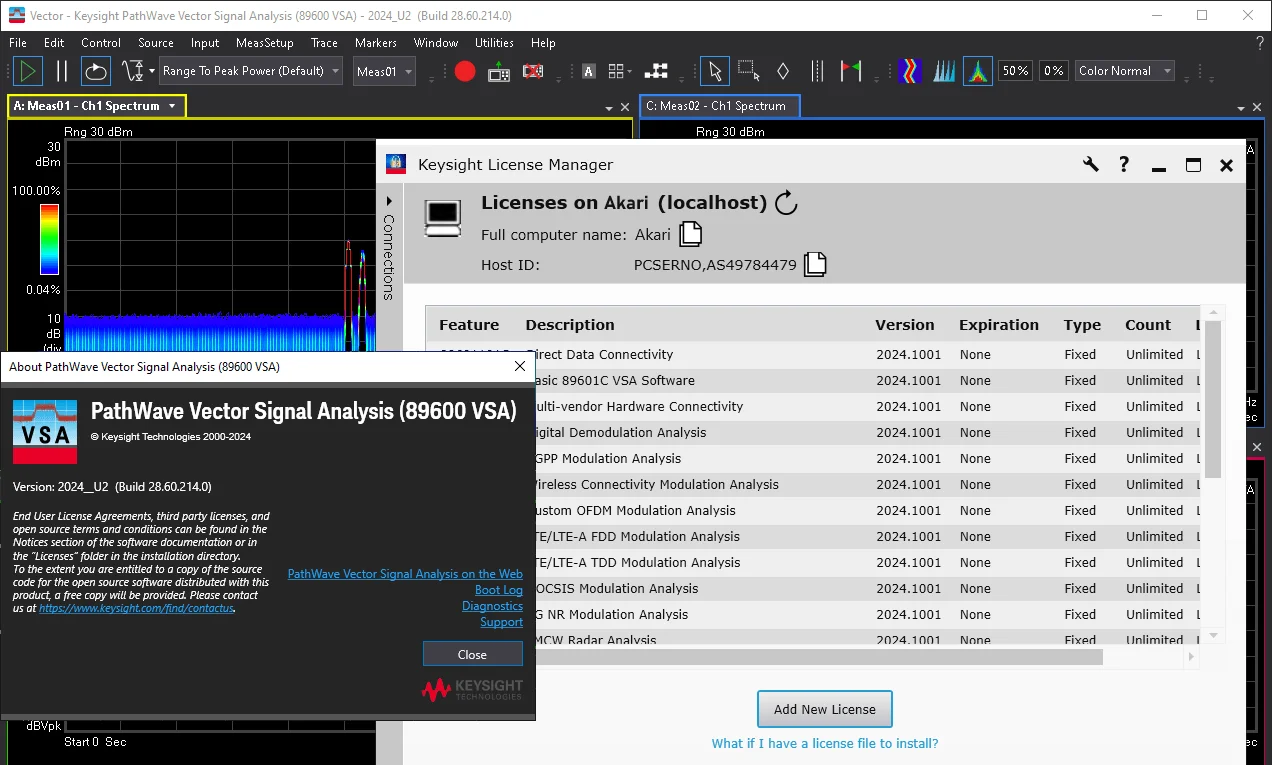Open License Manager settings wrench icon

1091,165
